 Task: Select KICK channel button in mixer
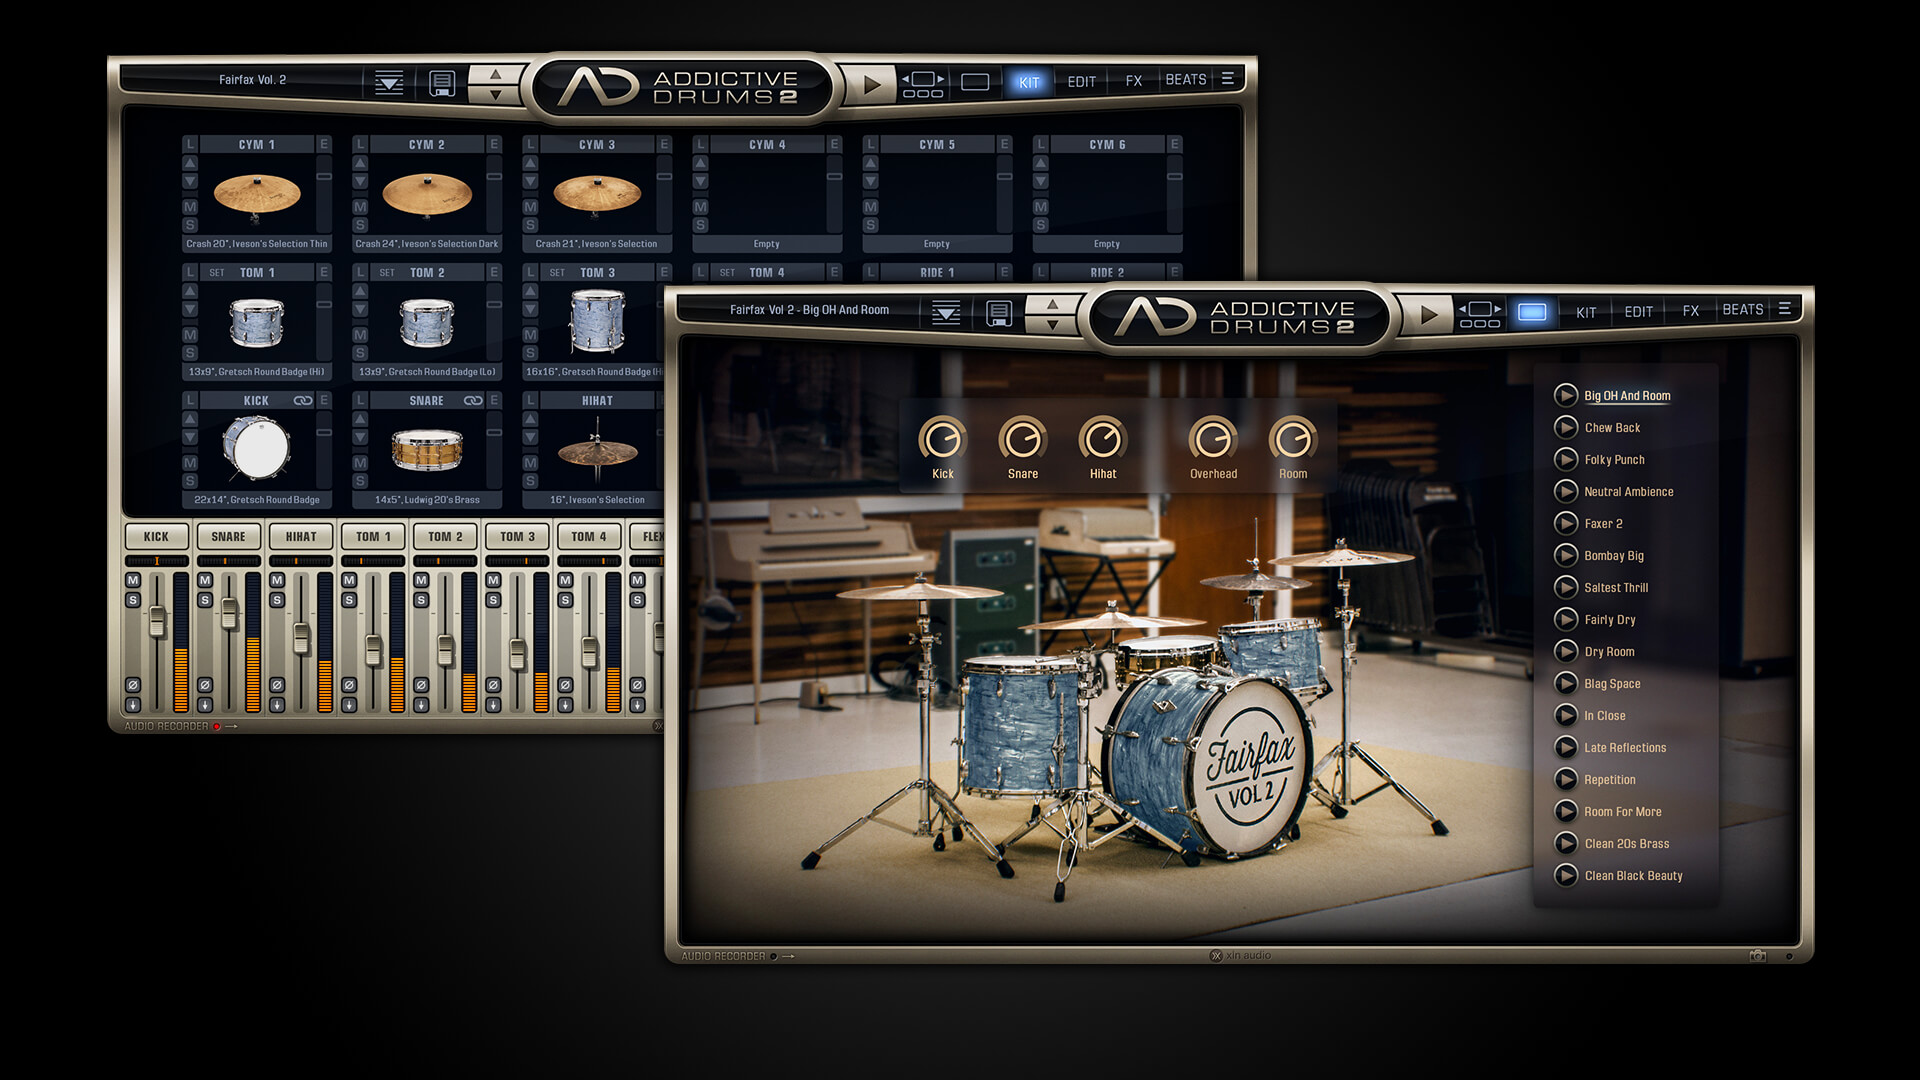coord(156,537)
